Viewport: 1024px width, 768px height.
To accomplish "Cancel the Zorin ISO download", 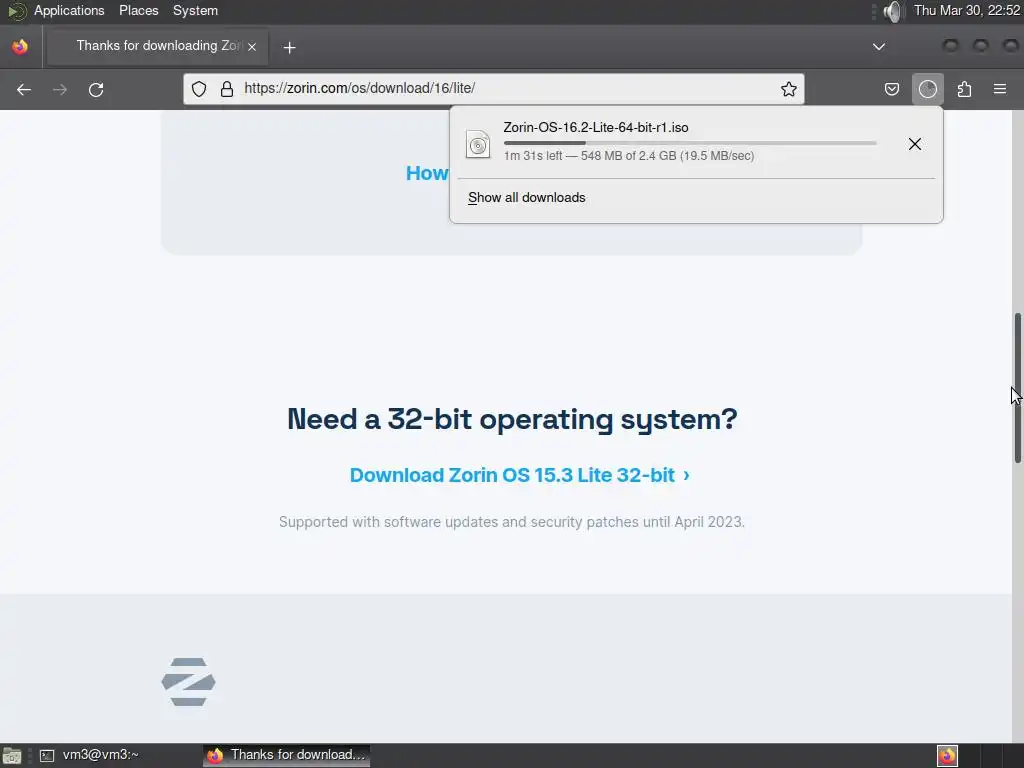I will (915, 144).
